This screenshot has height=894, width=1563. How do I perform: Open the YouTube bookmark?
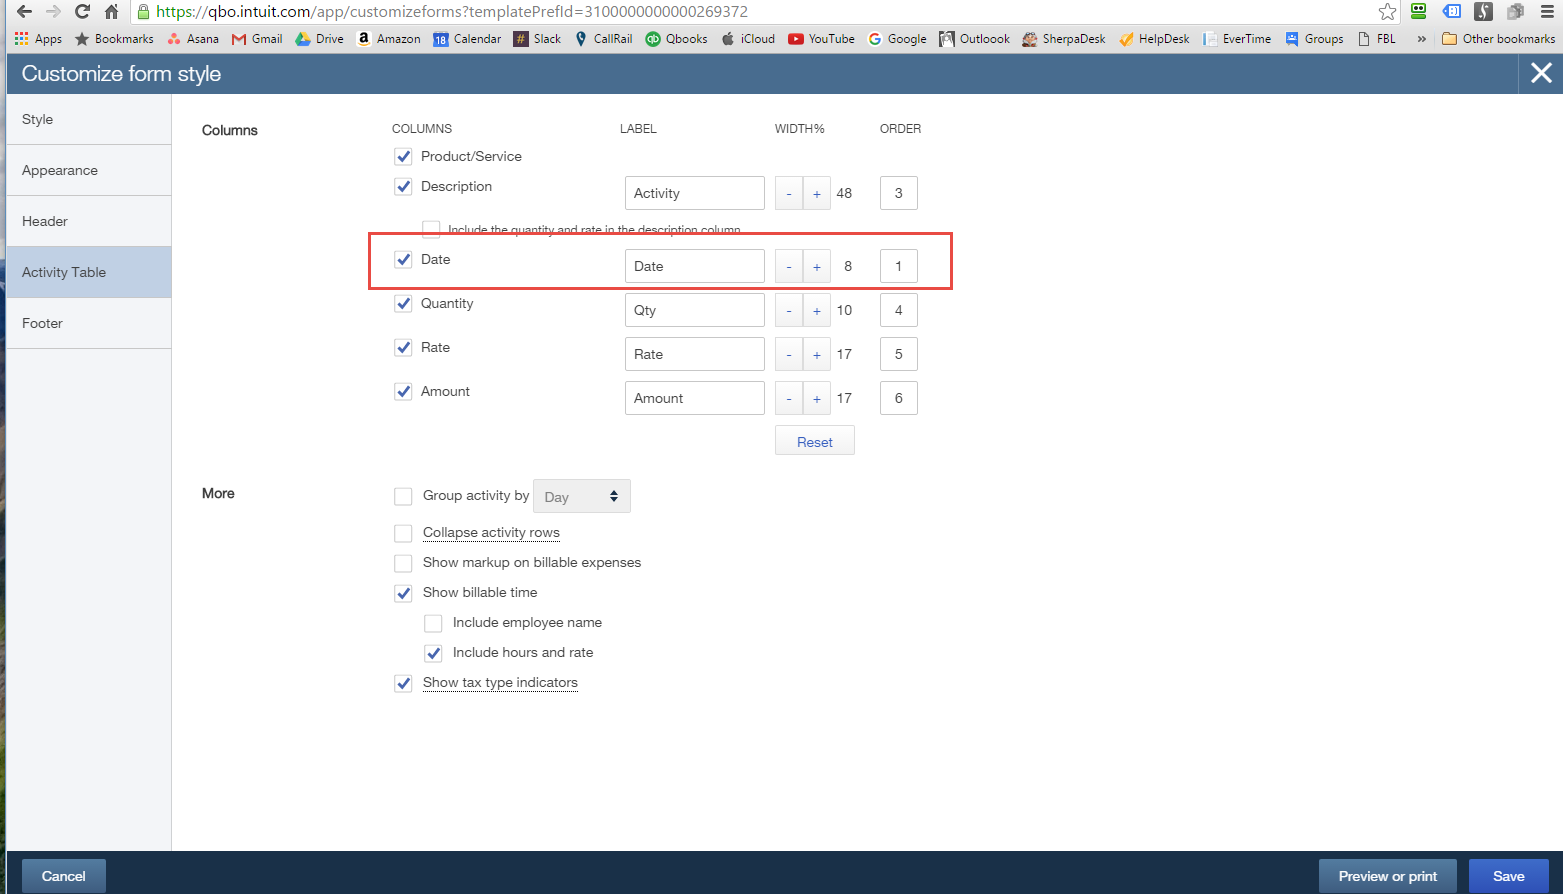click(x=821, y=38)
